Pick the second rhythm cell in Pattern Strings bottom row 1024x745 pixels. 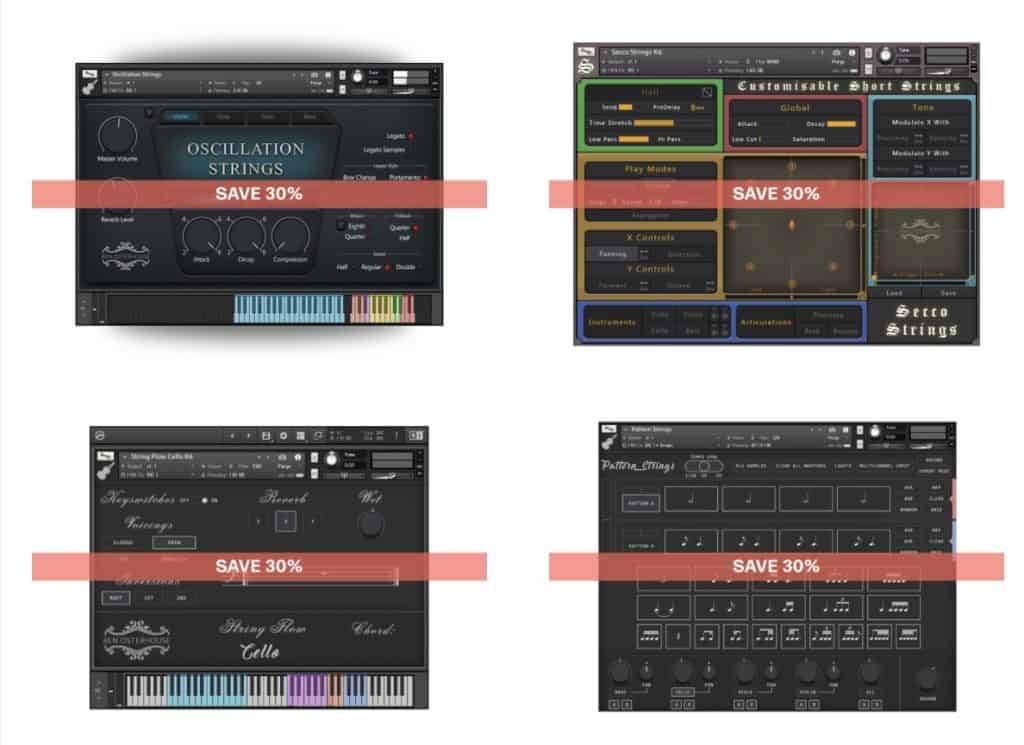[679, 635]
